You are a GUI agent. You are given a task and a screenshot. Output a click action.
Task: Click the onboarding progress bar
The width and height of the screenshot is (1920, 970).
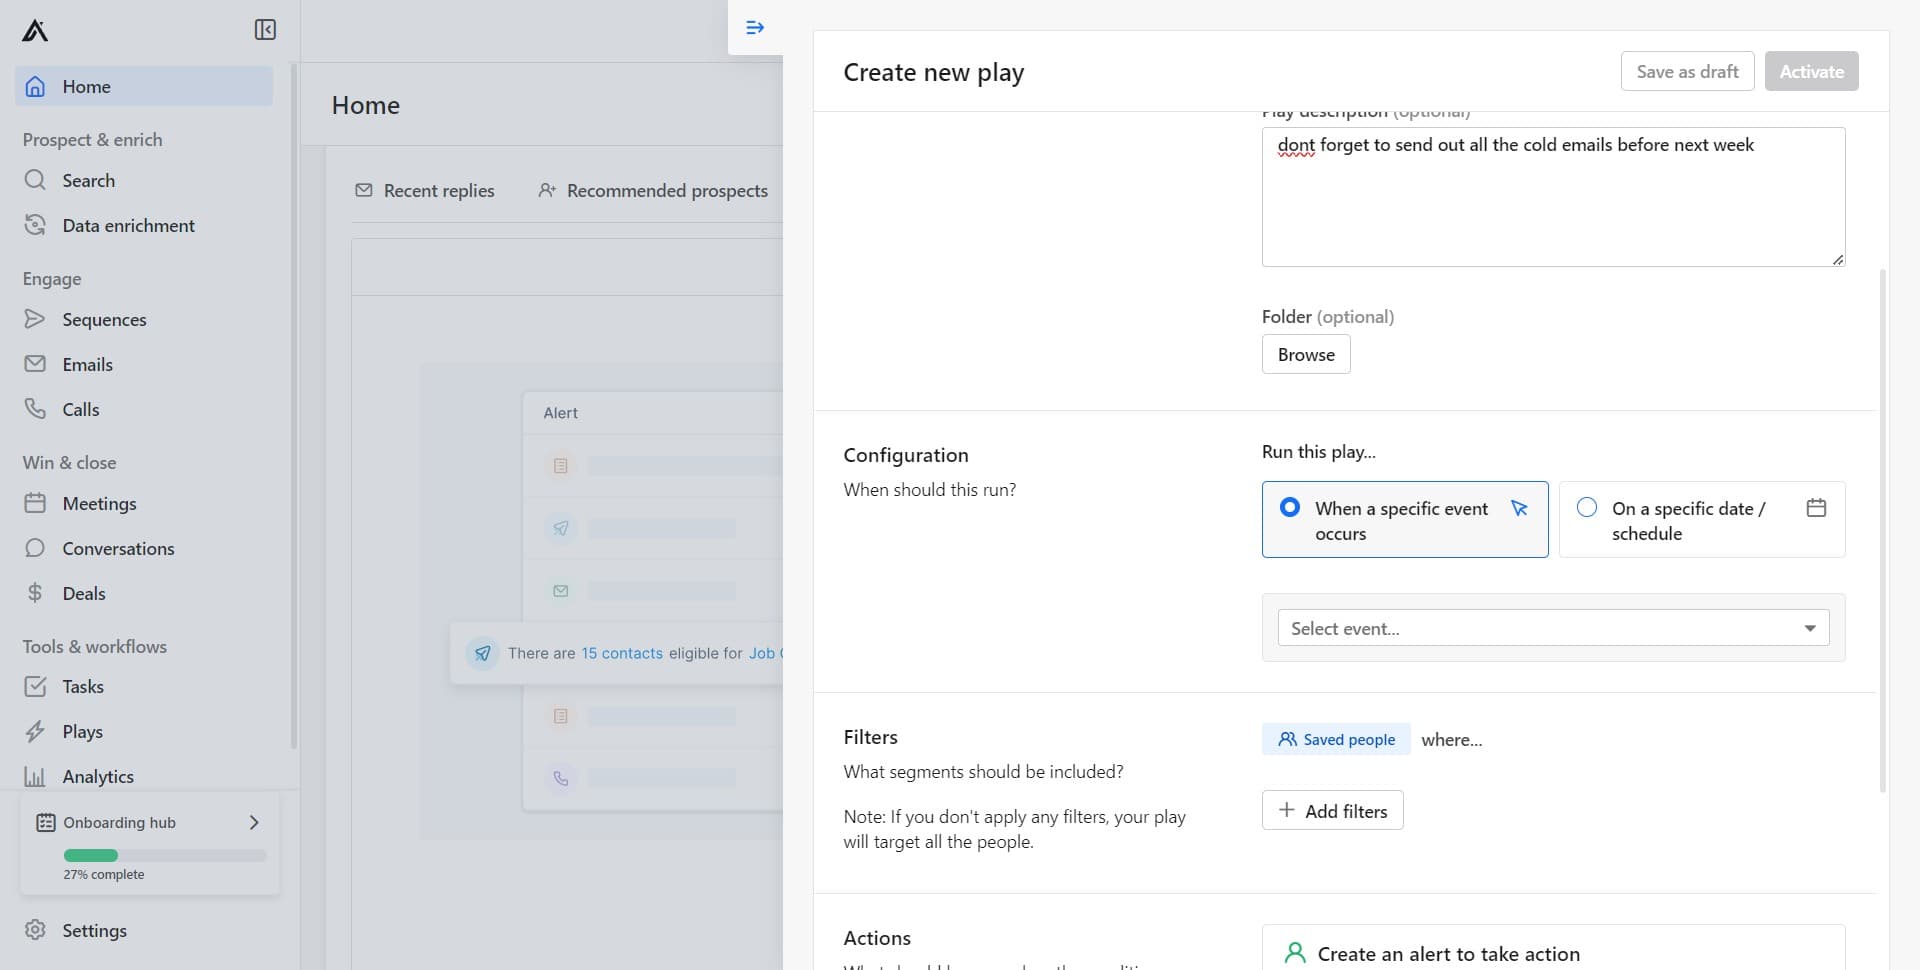[165, 856]
